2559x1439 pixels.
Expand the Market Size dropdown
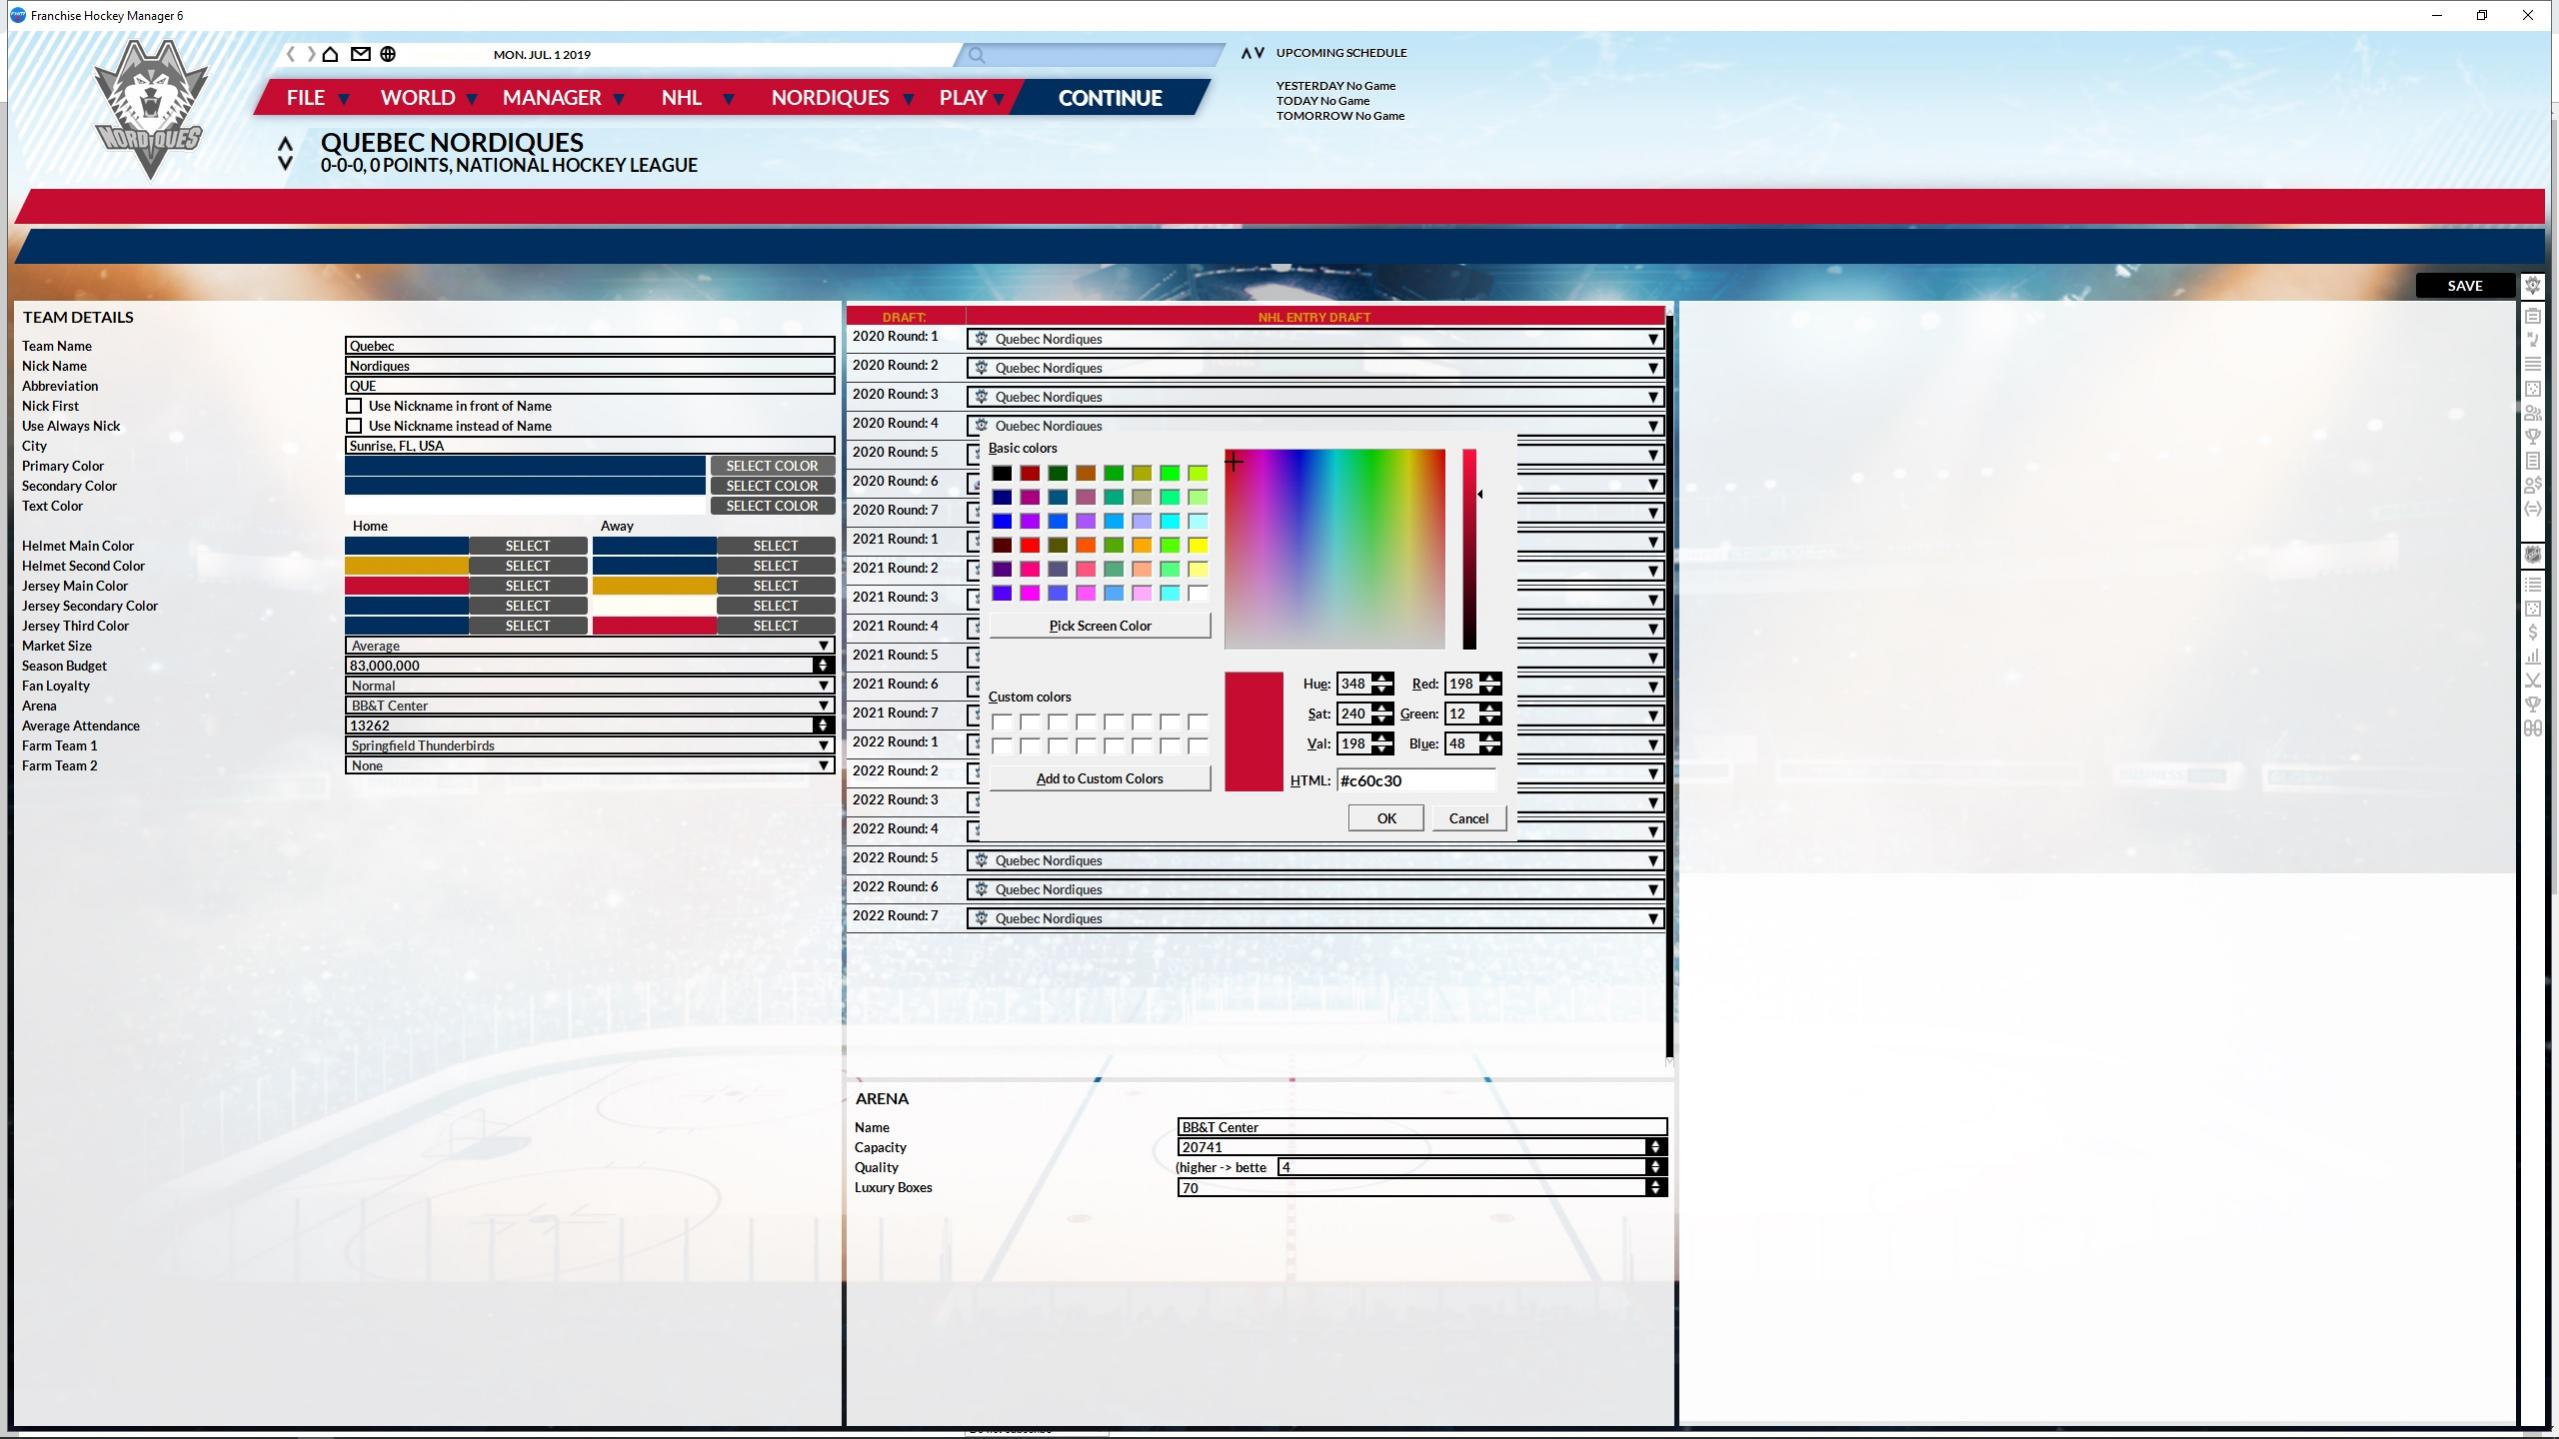point(823,646)
